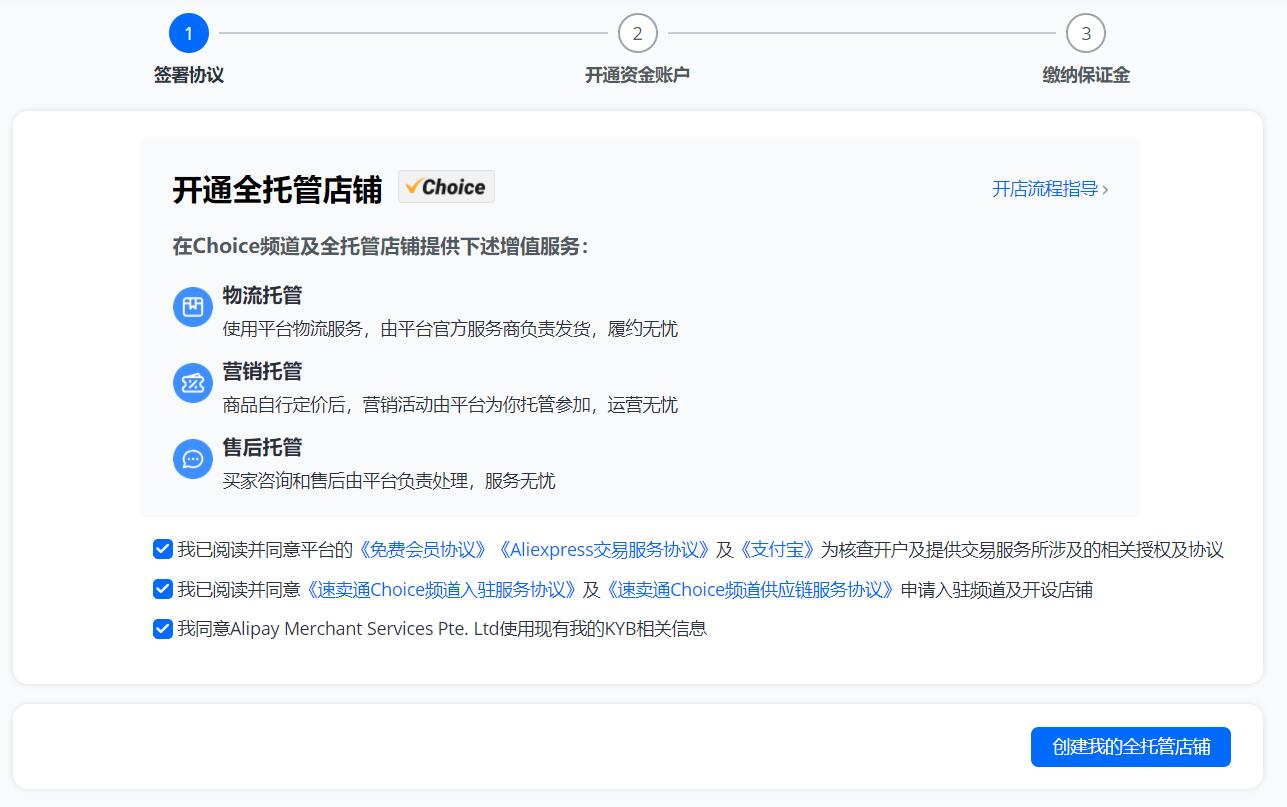Screen dimensions: 1287x807
Task: Uncheck the first platform agreements checkbox
Action: (162, 548)
